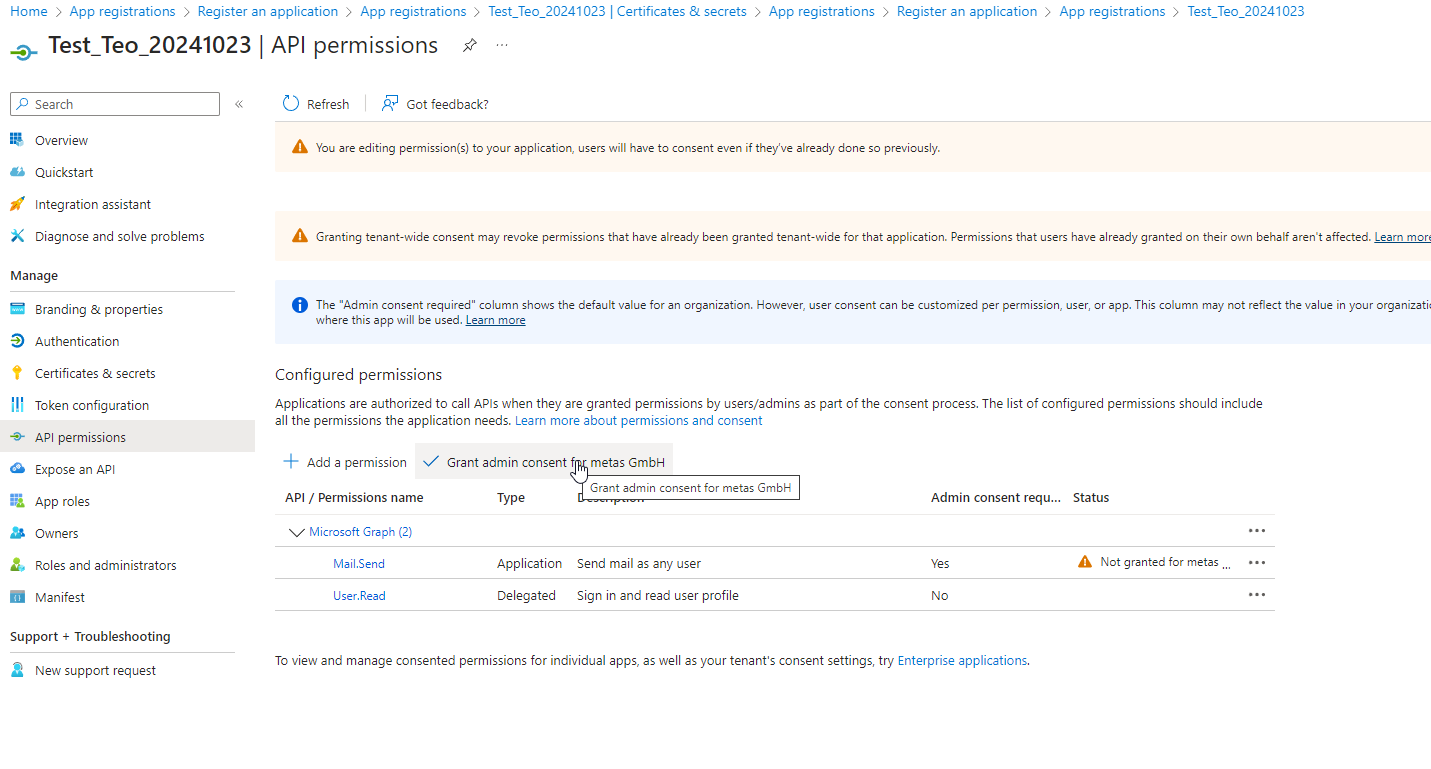Open the Mail.Send permission link
The height and width of the screenshot is (769, 1431).
pyautogui.click(x=359, y=564)
